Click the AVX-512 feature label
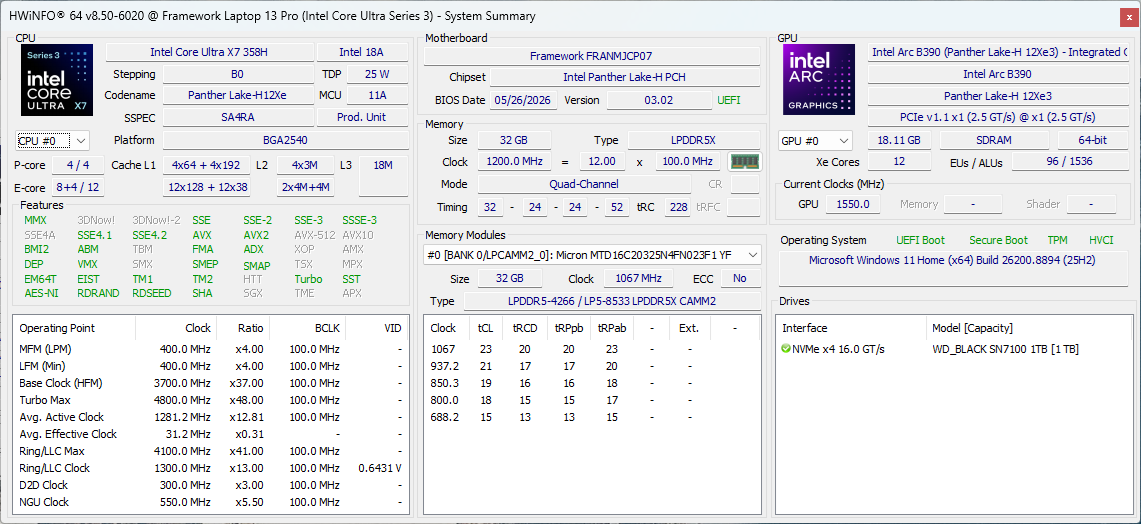This screenshot has width=1141, height=524. pos(314,235)
